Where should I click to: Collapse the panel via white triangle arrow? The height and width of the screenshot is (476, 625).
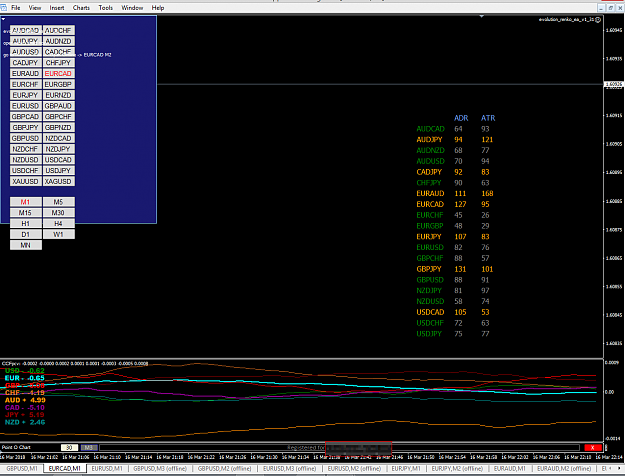[3, 19]
